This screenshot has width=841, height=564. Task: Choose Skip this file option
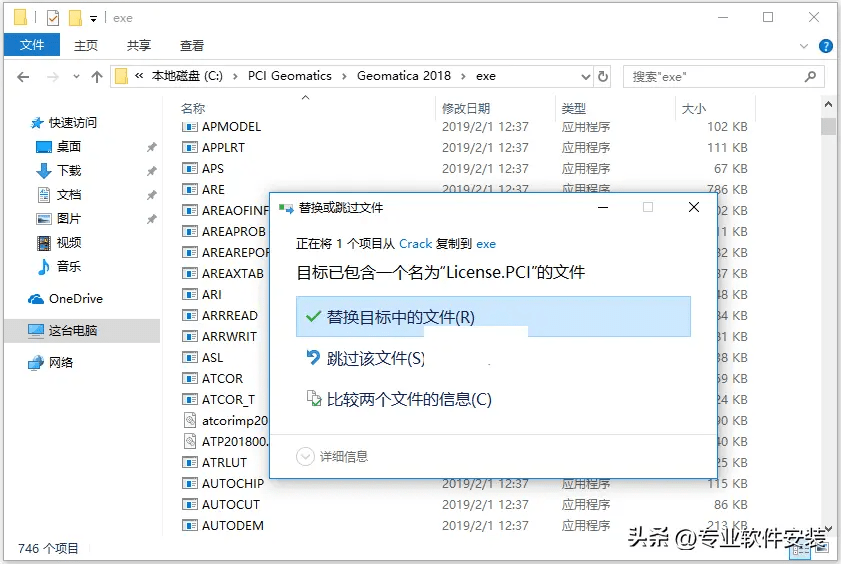[x=365, y=358]
